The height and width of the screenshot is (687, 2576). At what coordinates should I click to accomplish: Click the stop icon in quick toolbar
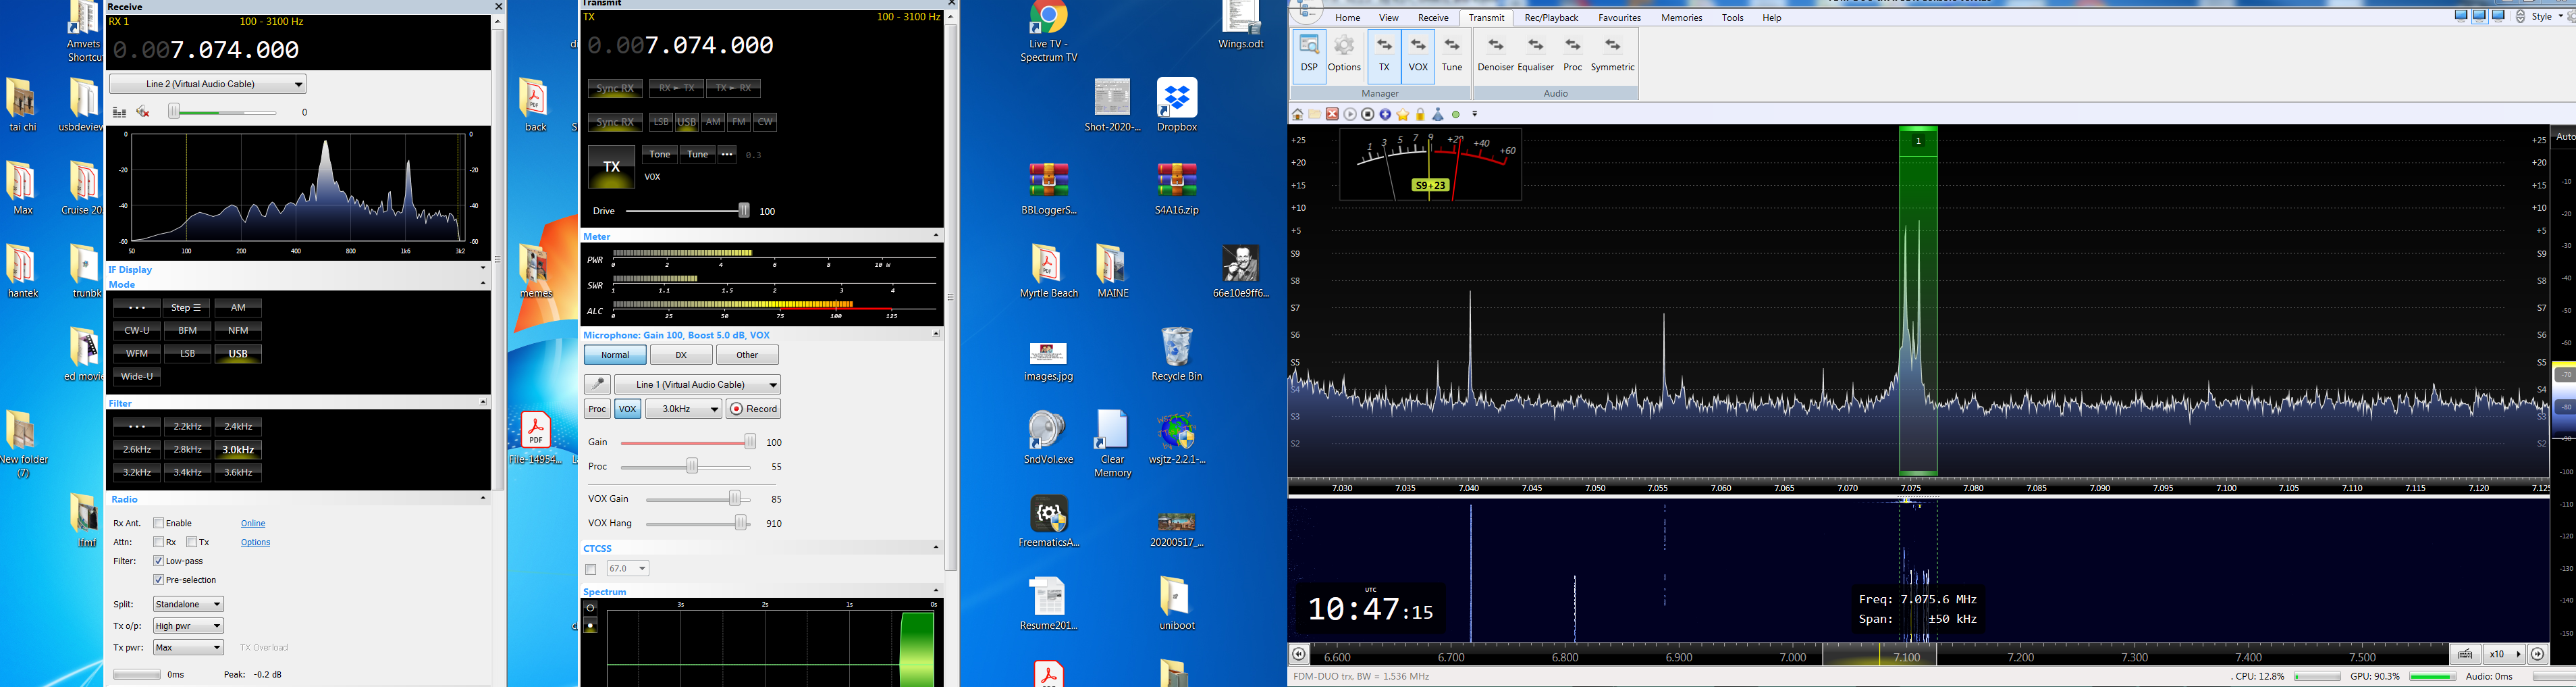[x=1368, y=115]
